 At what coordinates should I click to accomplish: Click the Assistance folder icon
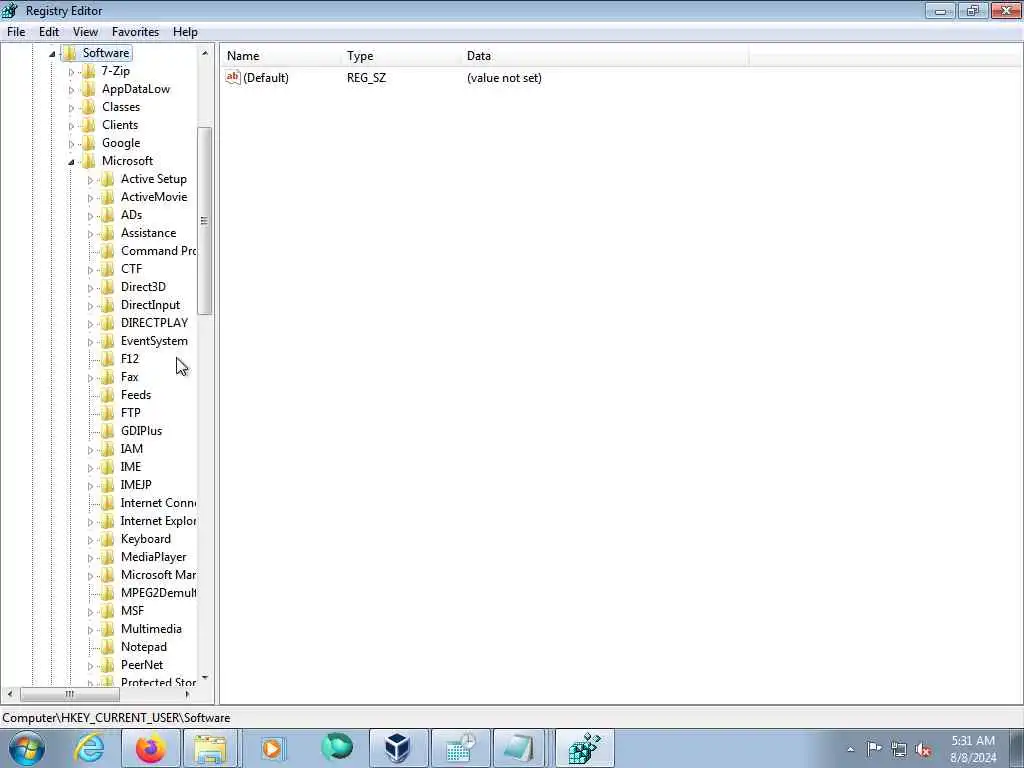[108, 232]
